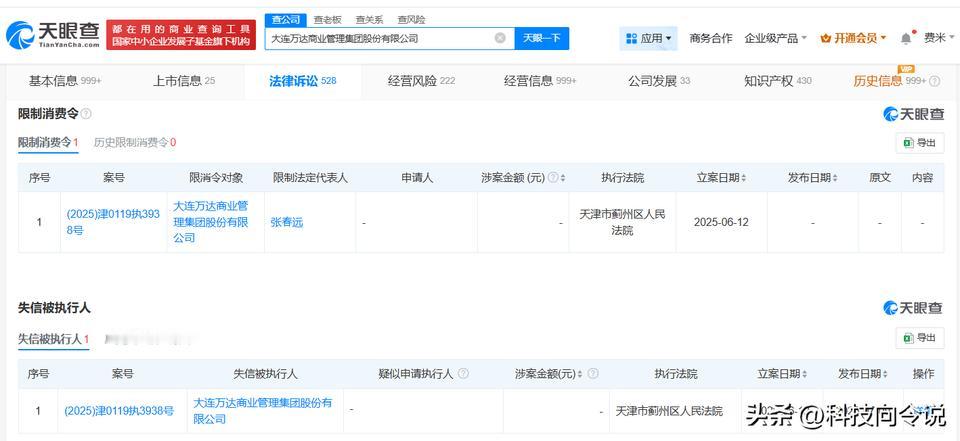The width and height of the screenshot is (960, 441).
Task: Select the 失信被执行人 1 sub-tab
Action: click(x=54, y=339)
